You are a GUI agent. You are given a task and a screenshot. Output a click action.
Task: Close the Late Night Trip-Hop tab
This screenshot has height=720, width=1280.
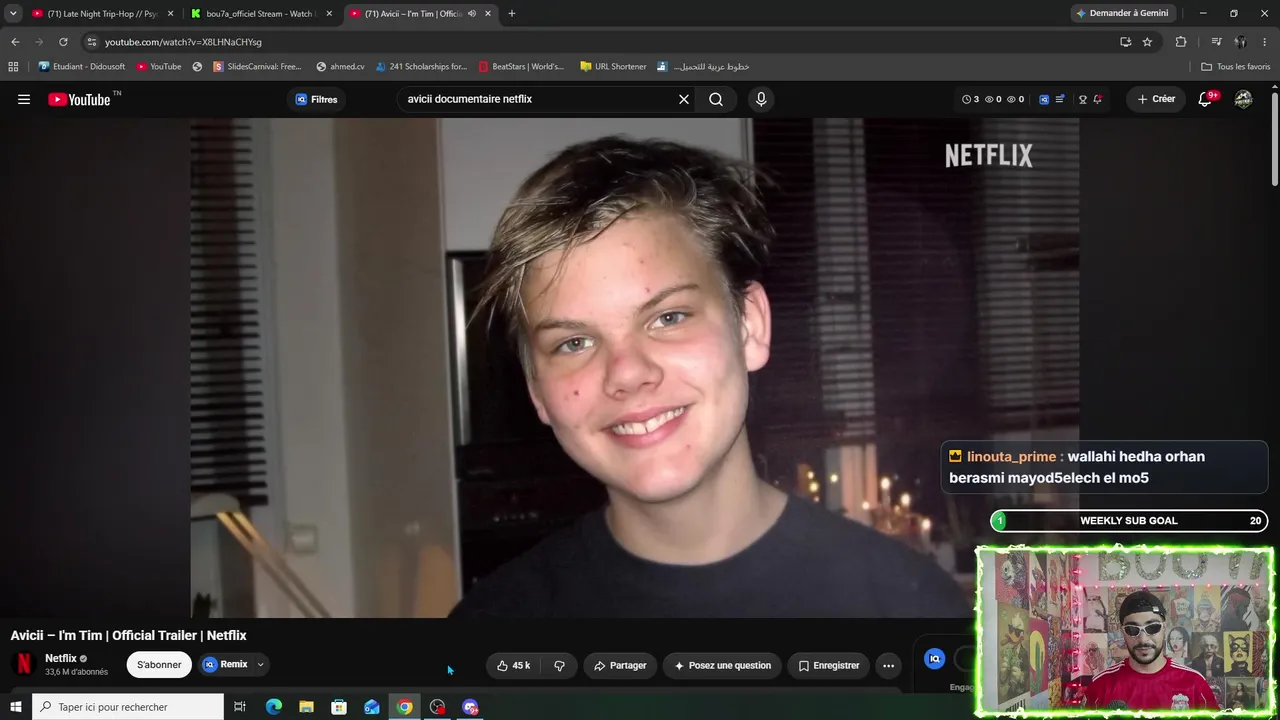point(170,13)
